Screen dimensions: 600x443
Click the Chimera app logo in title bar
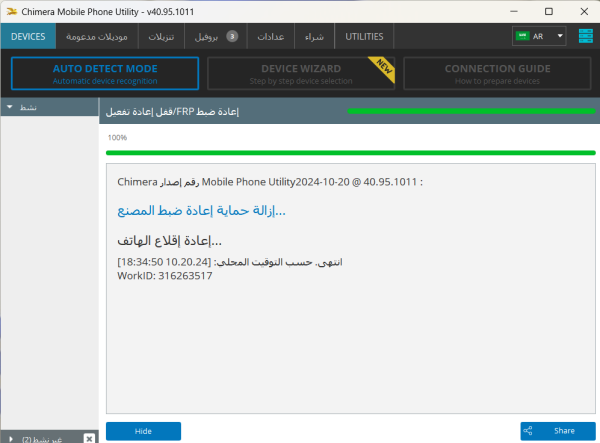tap(11, 11)
